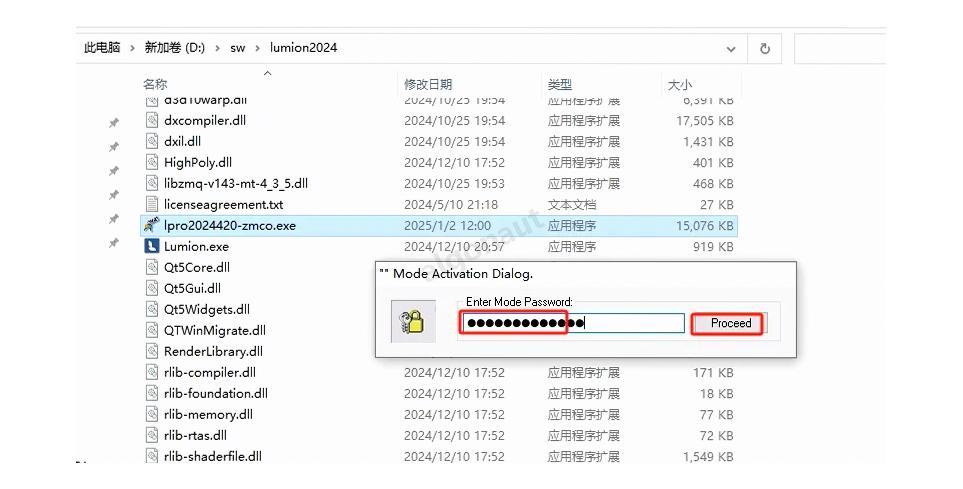Click the Lumion.exe application icon
963x489 pixels.
point(151,246)
